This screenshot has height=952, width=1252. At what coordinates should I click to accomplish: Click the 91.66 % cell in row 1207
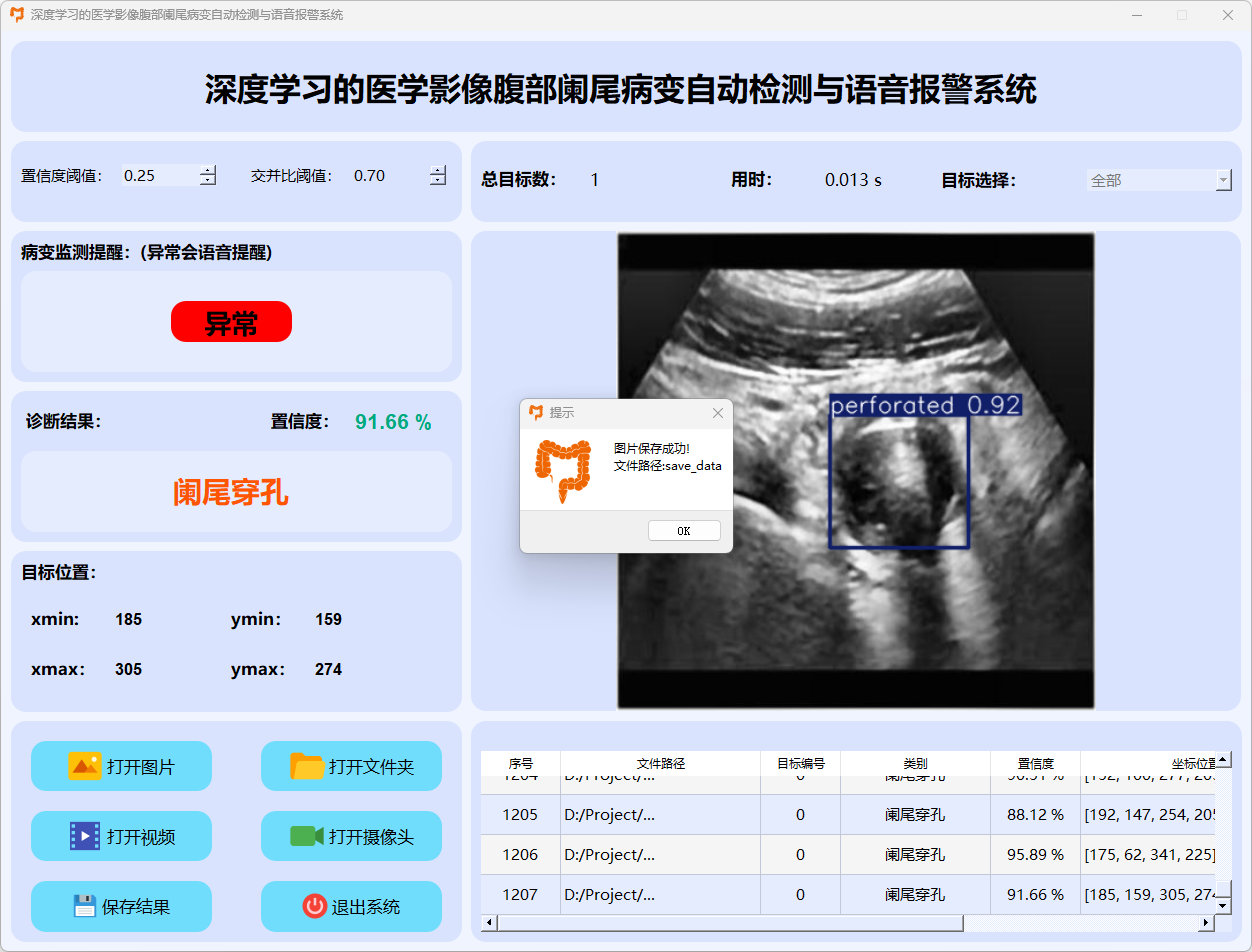click(x=1035, y=895)
